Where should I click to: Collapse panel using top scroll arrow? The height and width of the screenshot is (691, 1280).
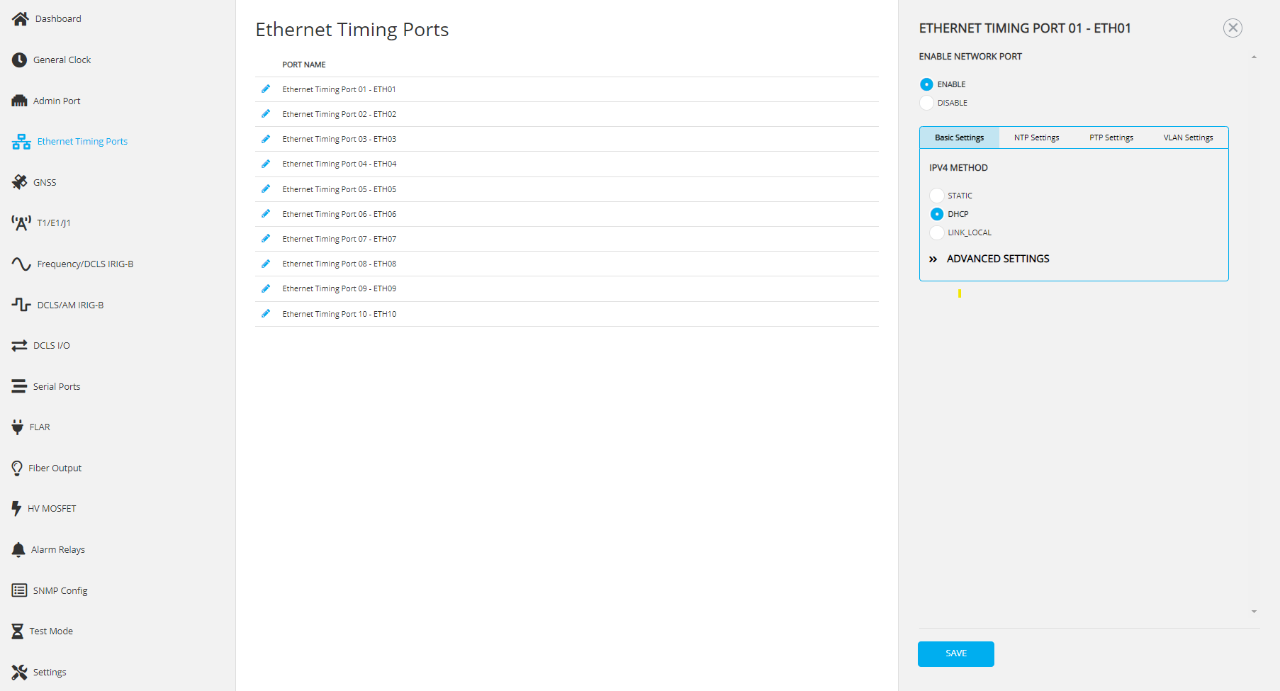[x=1254, y=57]
